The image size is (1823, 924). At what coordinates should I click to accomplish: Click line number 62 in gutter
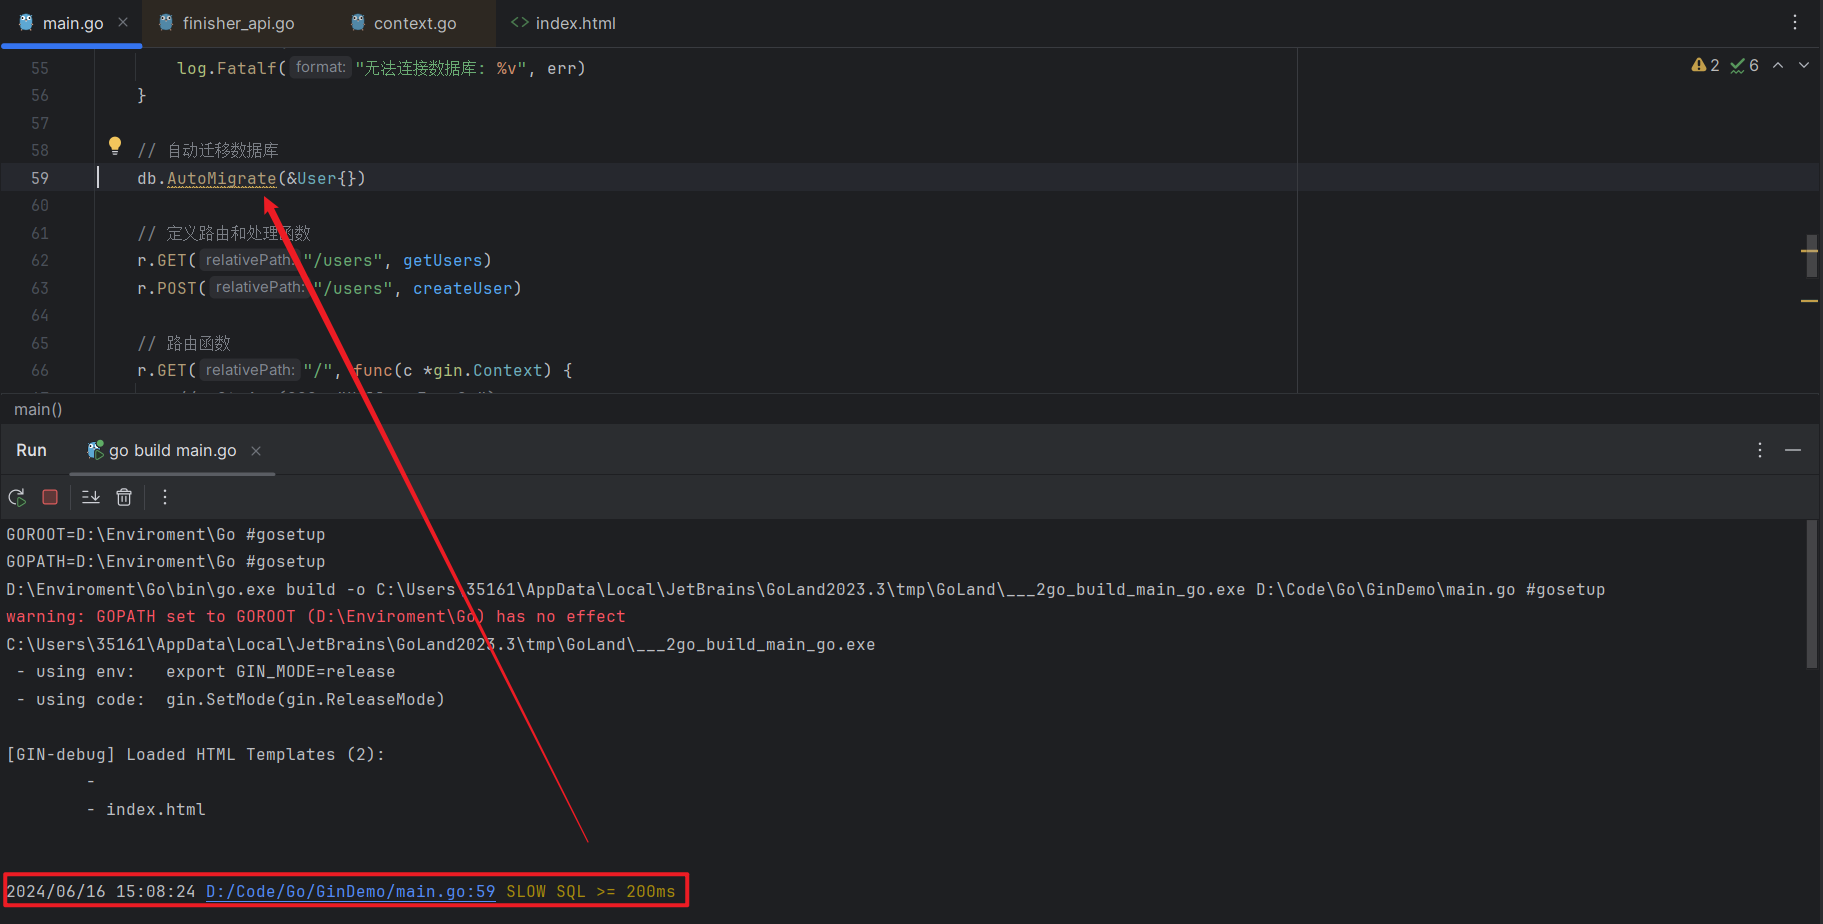[40, 260]
